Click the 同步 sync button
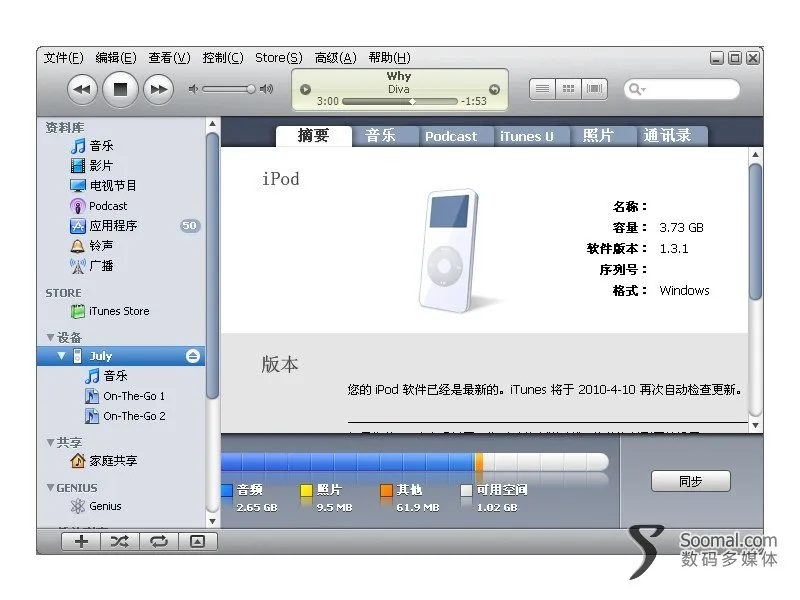The image size is (800, 600). [690, 481]
